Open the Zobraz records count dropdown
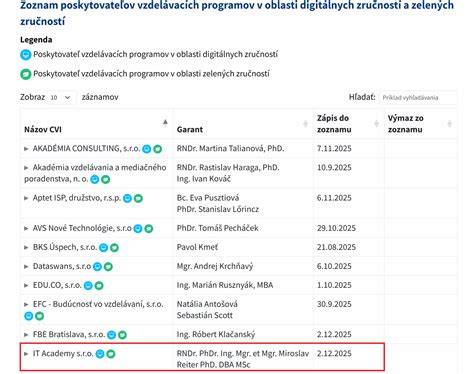Viewport: 474px width, 374px height. coord(60,98)
